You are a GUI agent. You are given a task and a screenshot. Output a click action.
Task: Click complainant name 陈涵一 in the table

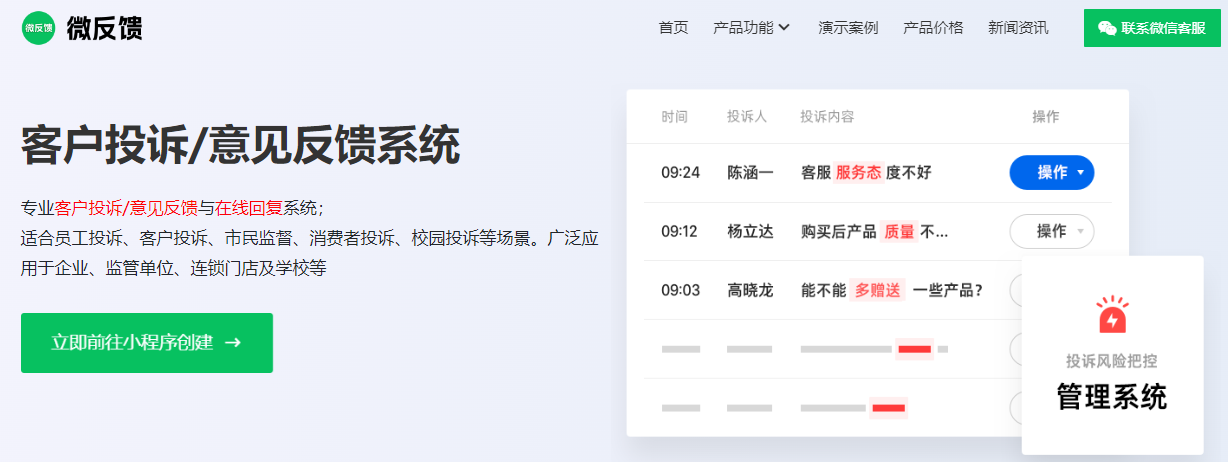(x=750, y=173)
